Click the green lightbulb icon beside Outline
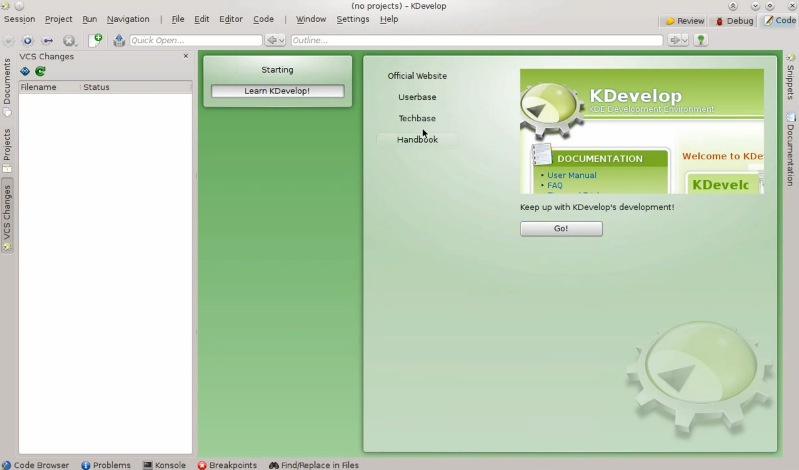Image resolution: width=799 pixels, height=470 pixels. point(701,40)
